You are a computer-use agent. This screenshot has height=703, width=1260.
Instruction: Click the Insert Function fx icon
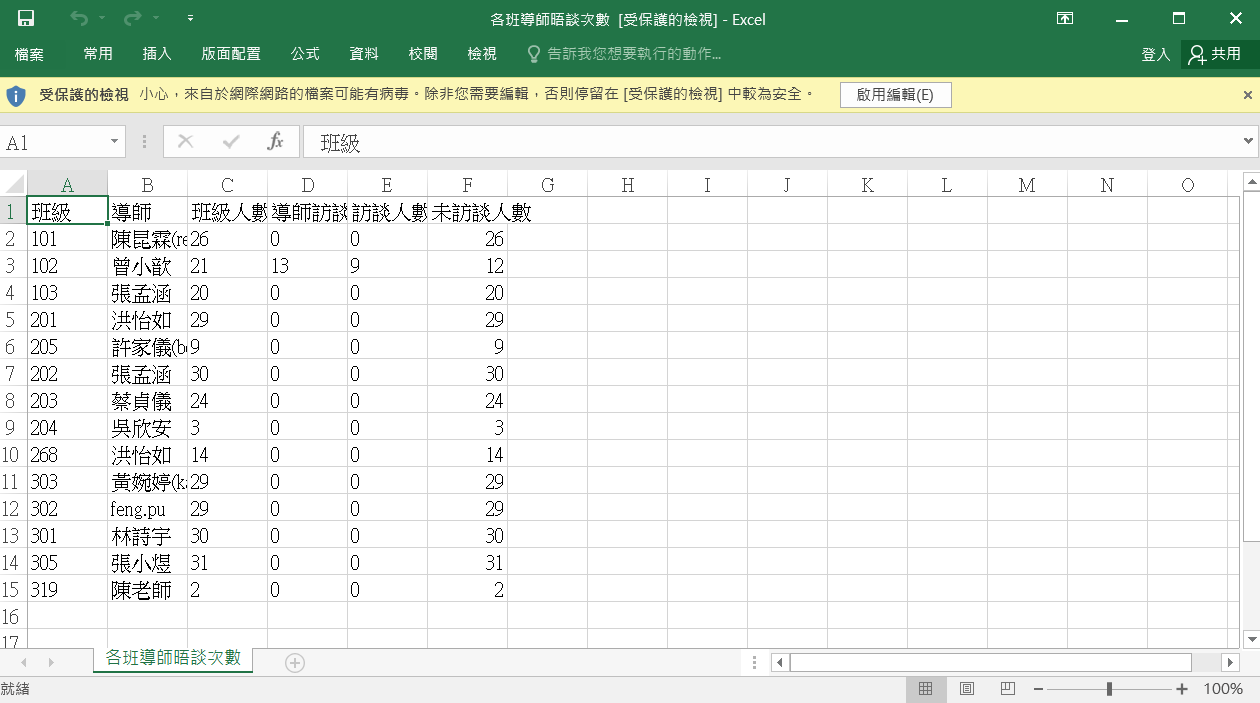click(276, 142)
